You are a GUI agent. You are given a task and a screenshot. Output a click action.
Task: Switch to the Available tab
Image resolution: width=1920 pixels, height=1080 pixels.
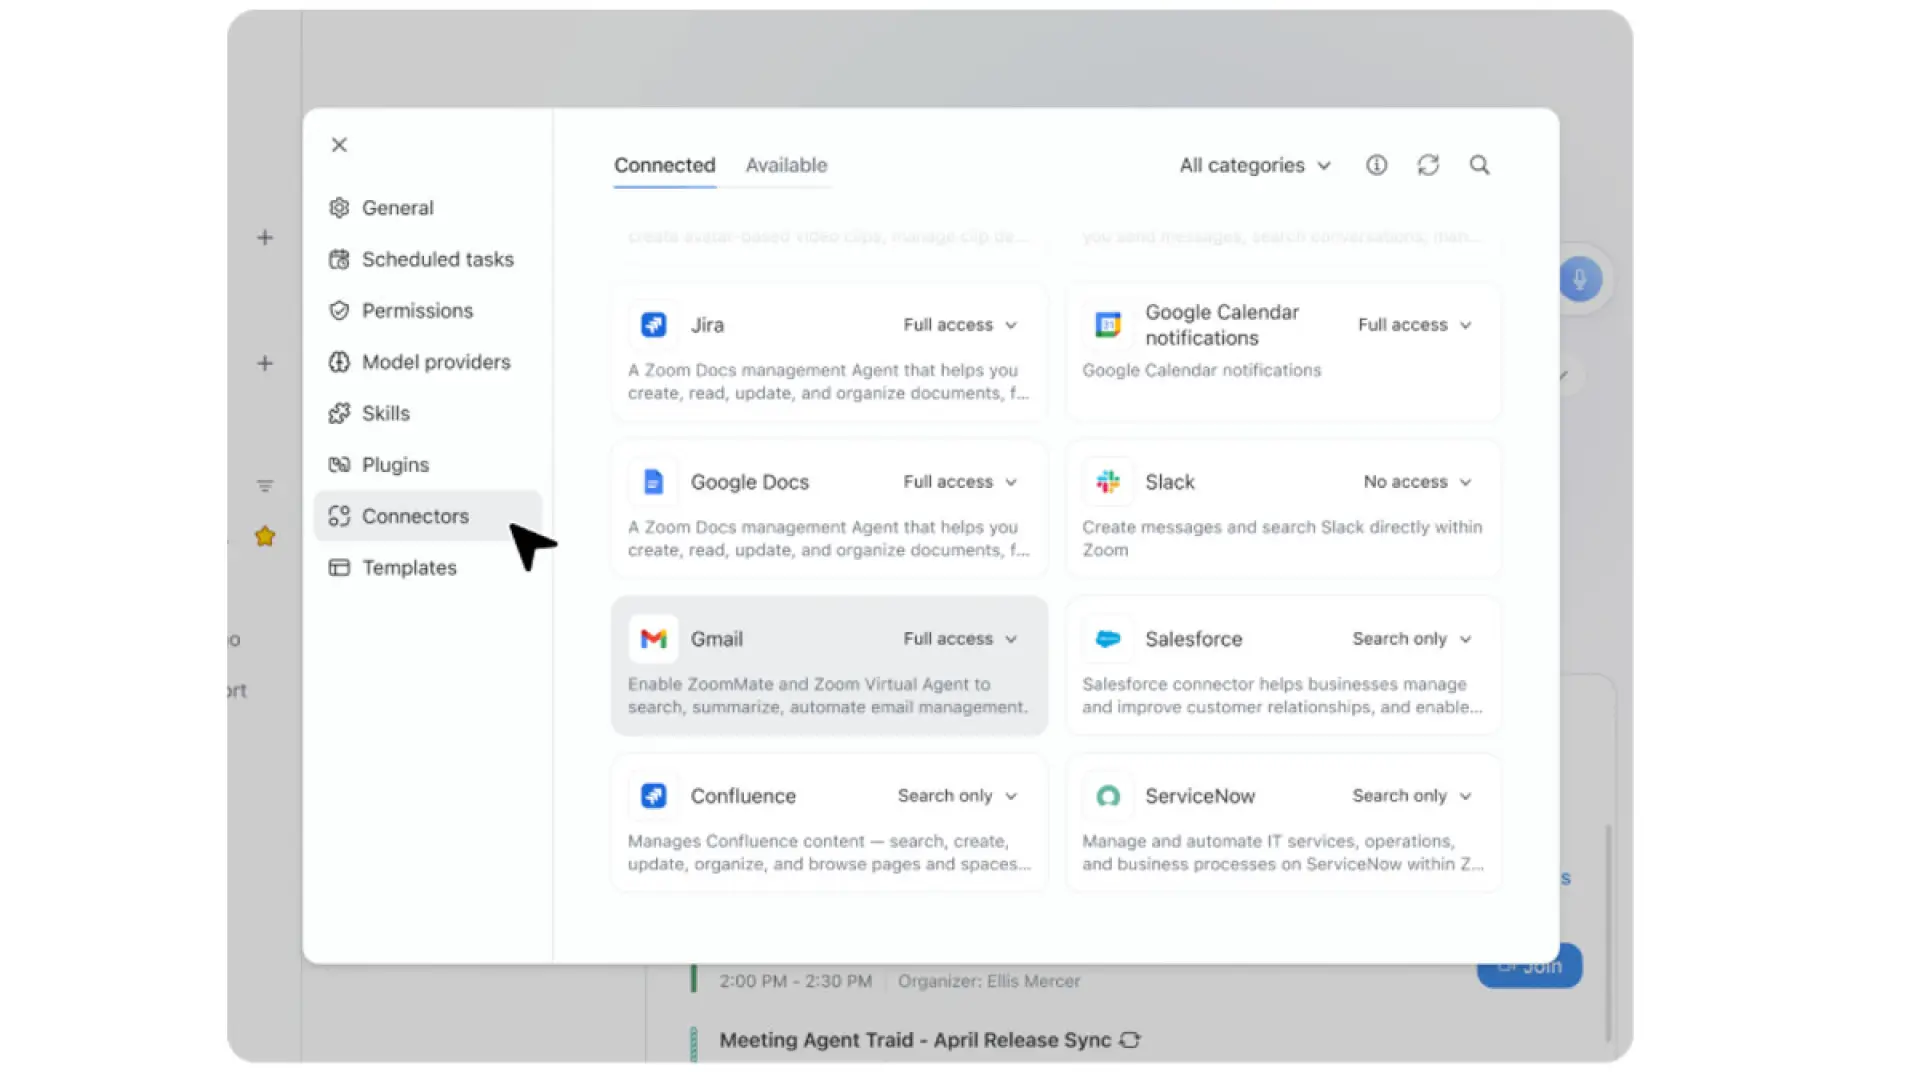[x=786, y=165]
